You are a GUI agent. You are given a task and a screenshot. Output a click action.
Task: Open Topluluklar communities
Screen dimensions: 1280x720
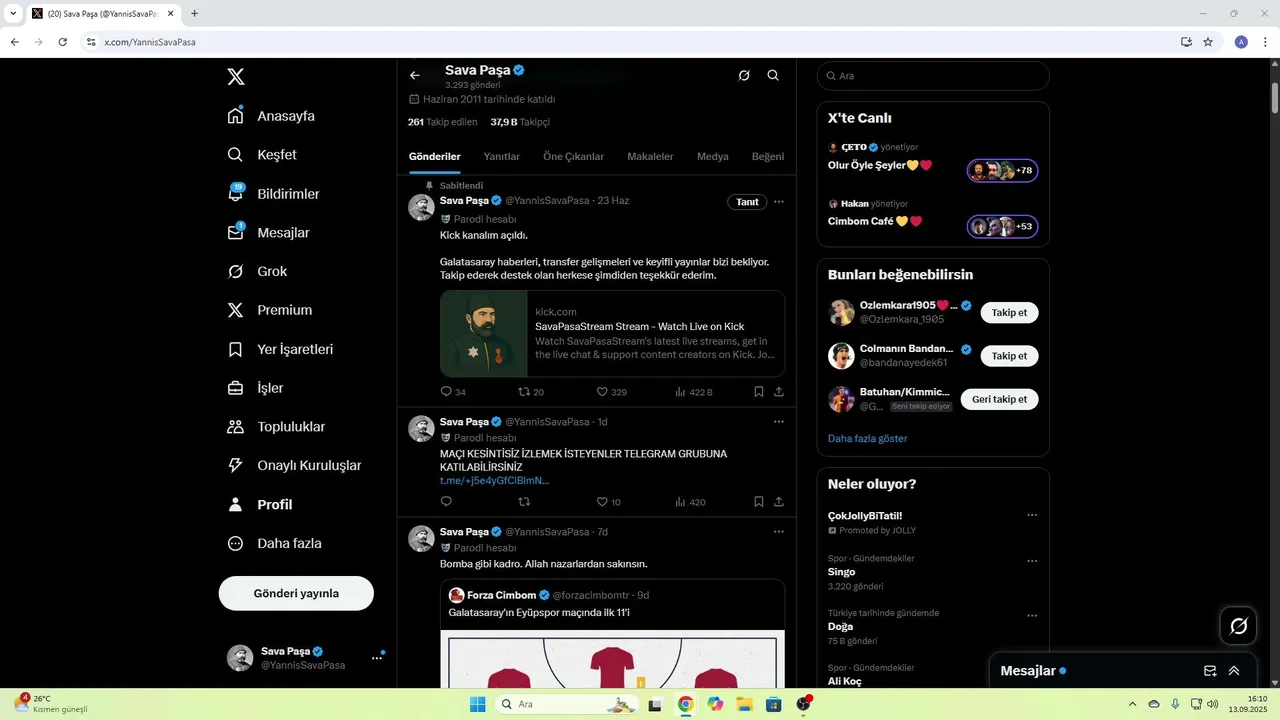[276, 427]
